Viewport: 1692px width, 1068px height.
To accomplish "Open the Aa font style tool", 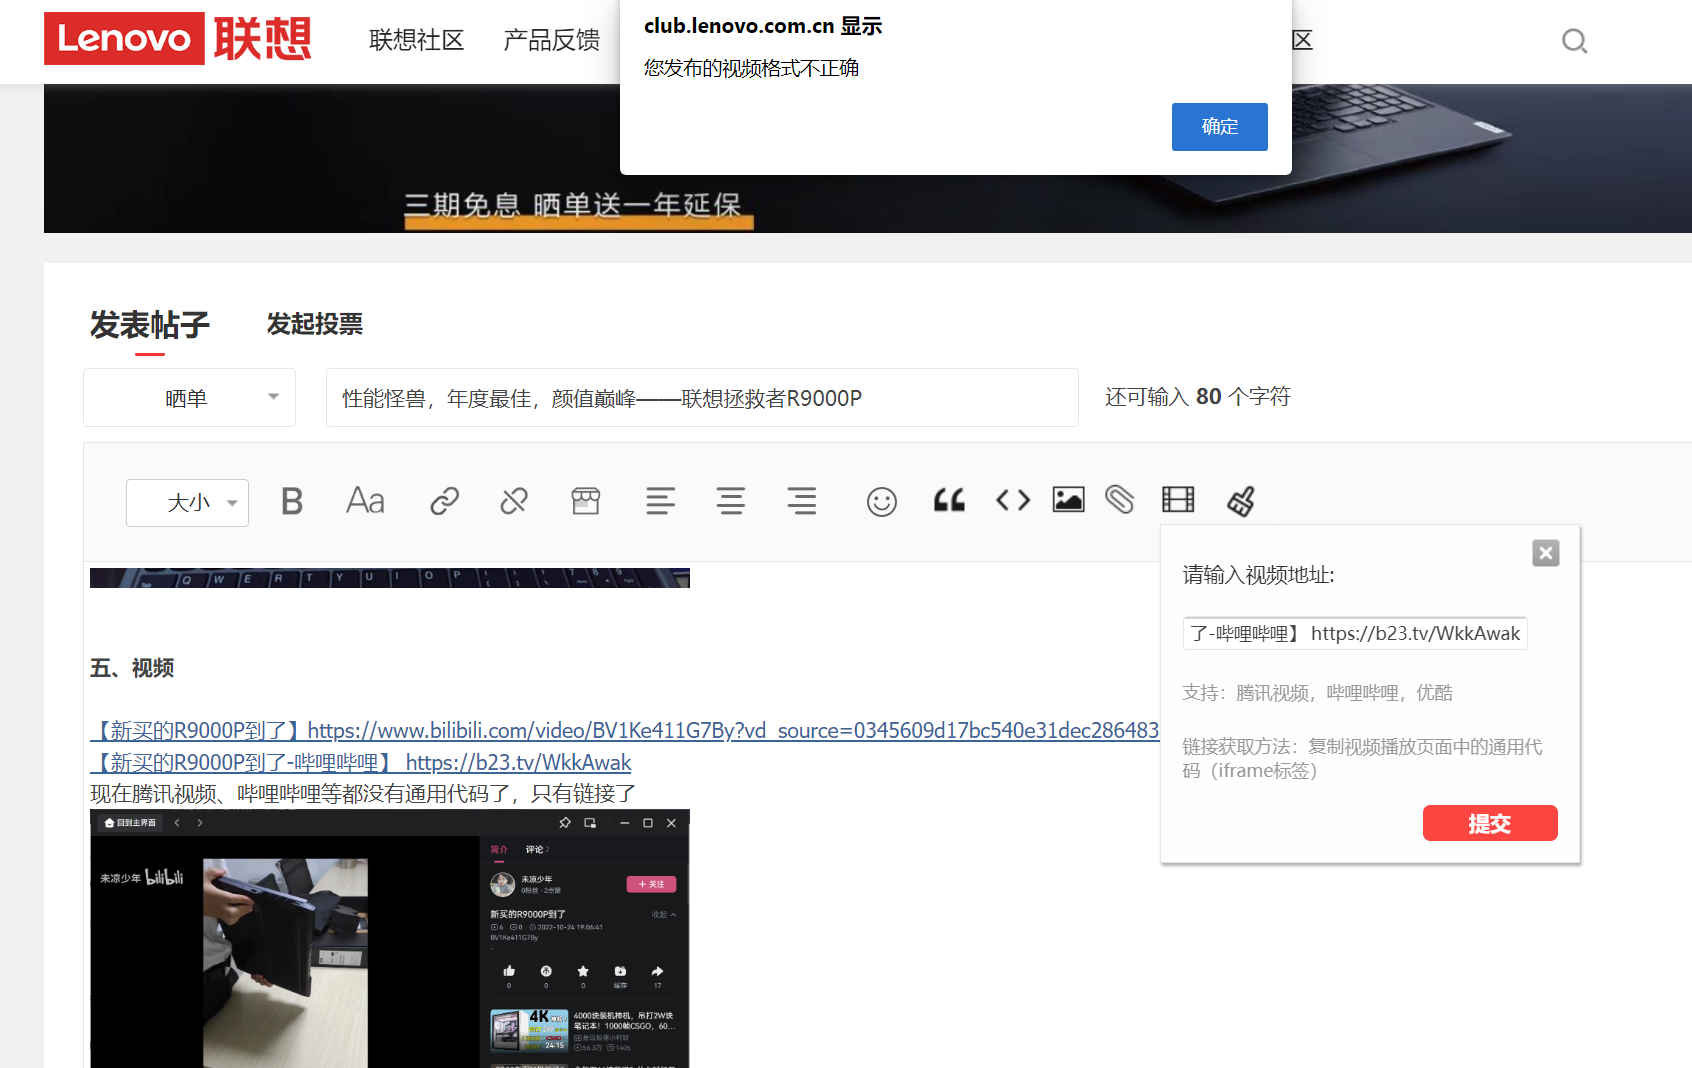I will pyautogui.click(x=365, y=501).
